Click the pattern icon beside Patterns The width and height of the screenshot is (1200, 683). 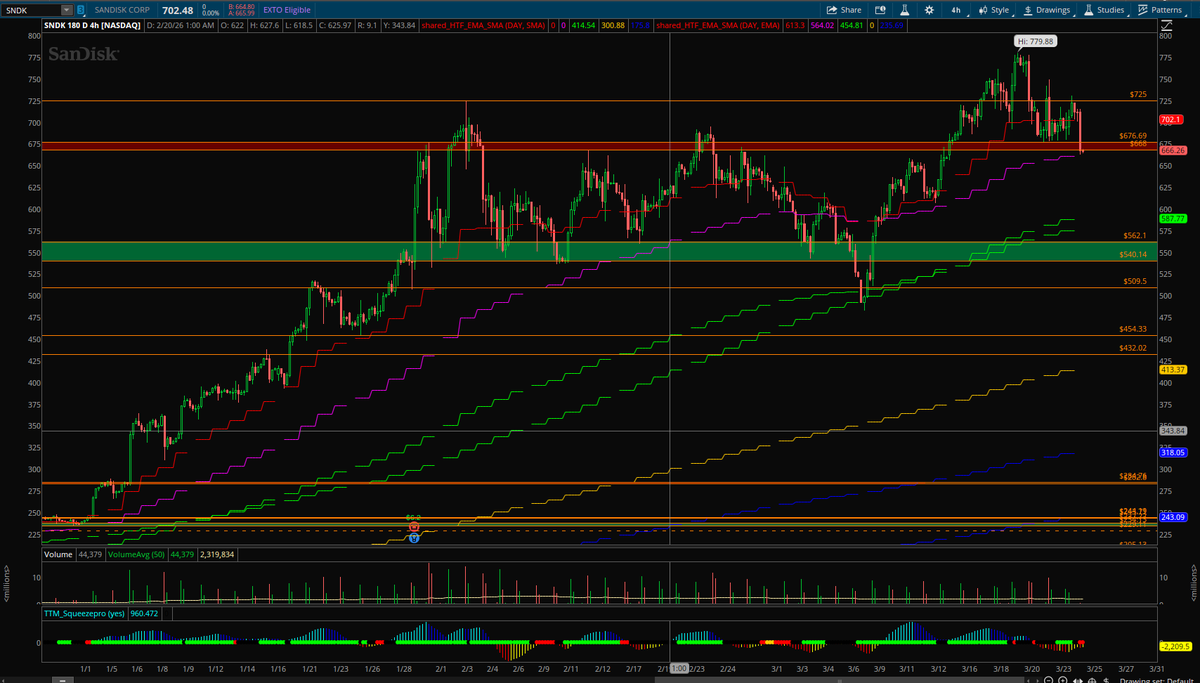(x=1143, y=9)
